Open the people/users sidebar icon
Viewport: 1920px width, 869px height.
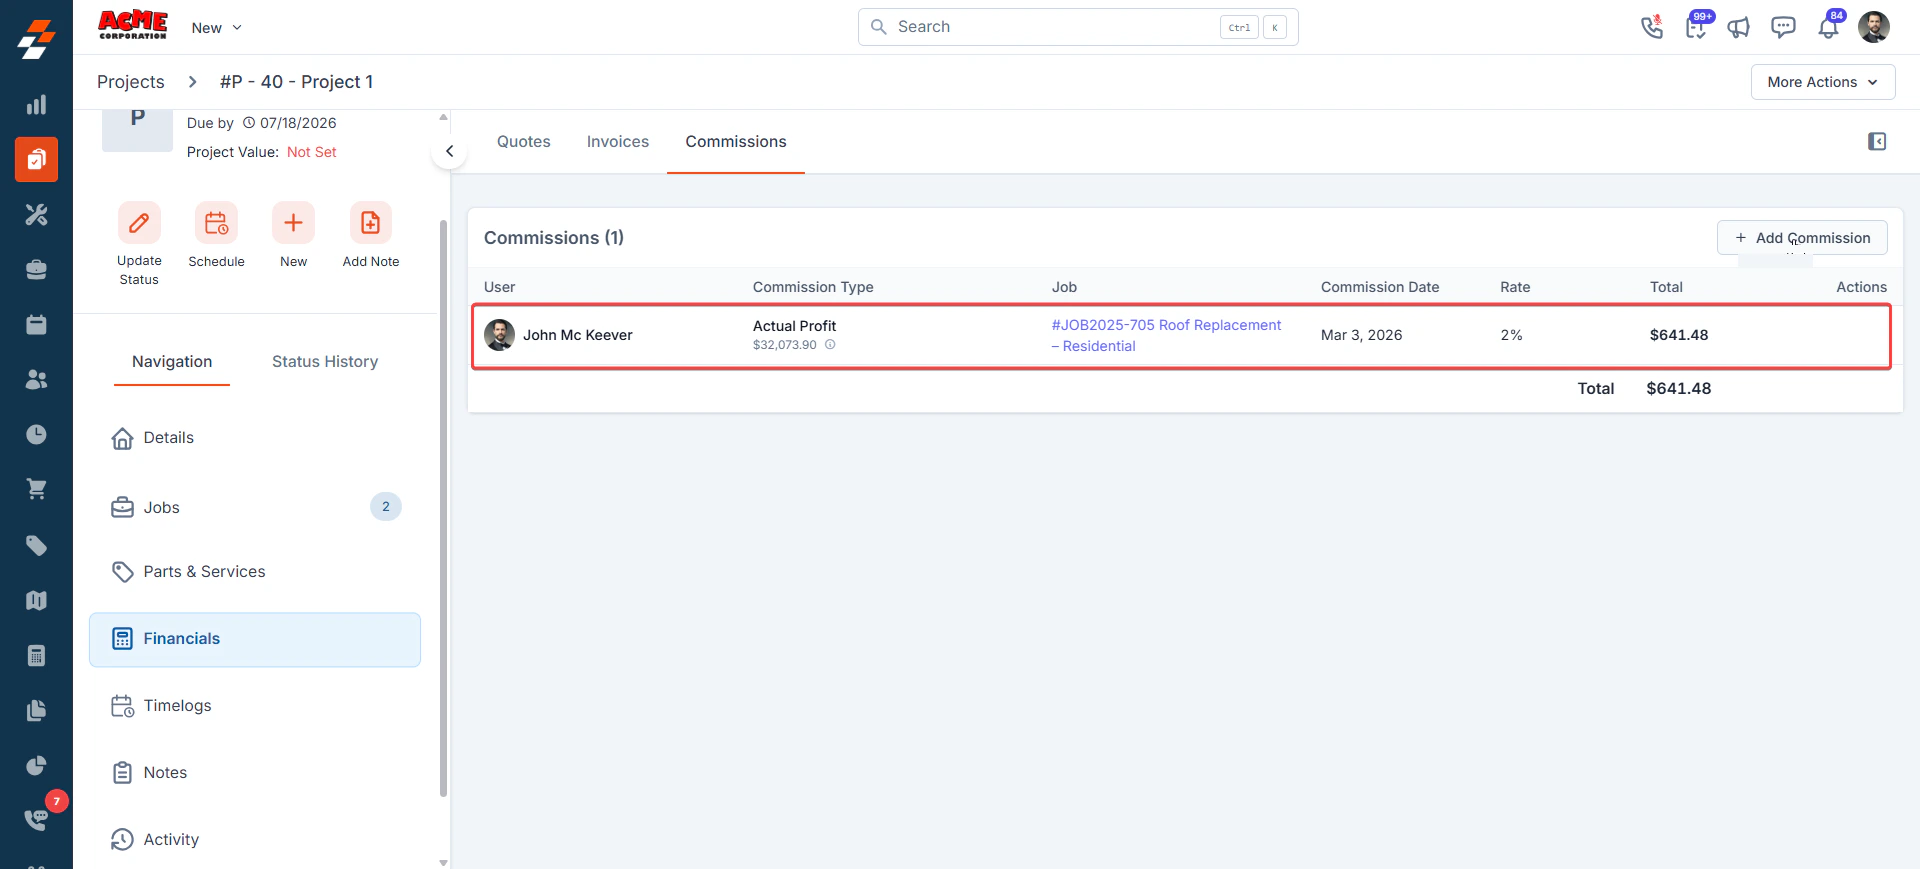point(36,380)
